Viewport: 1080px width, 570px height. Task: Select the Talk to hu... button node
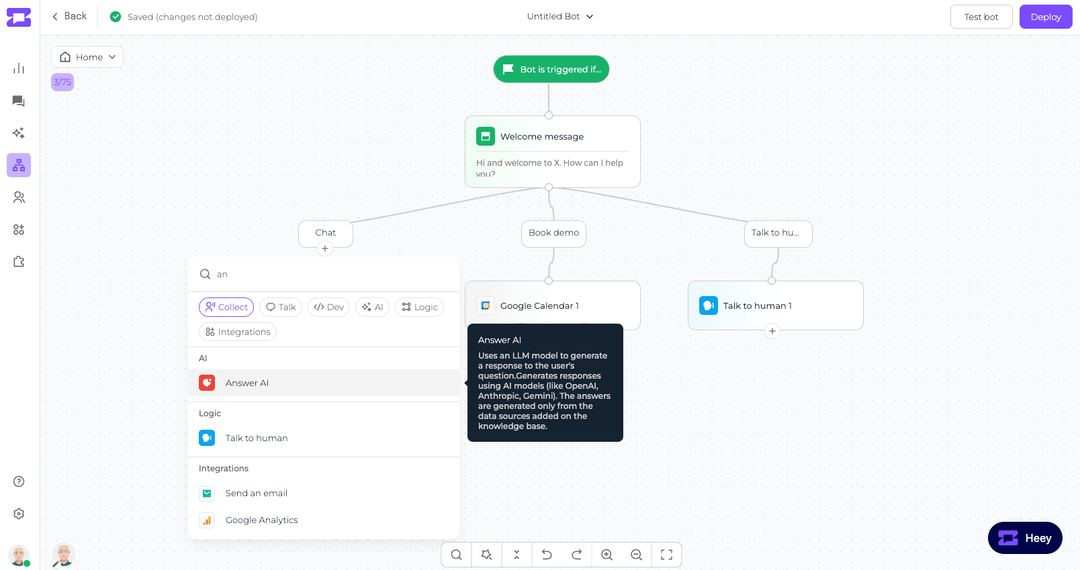click(x=778, y=233)
